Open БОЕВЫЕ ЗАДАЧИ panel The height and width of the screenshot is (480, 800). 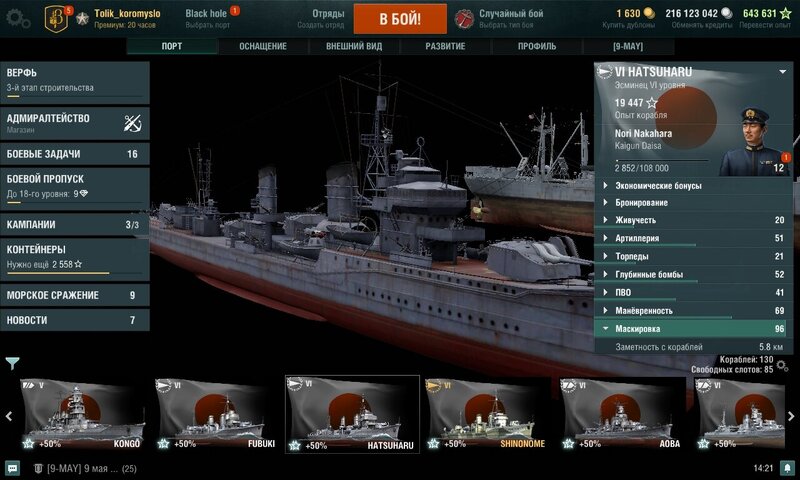[x=75, y=154]
